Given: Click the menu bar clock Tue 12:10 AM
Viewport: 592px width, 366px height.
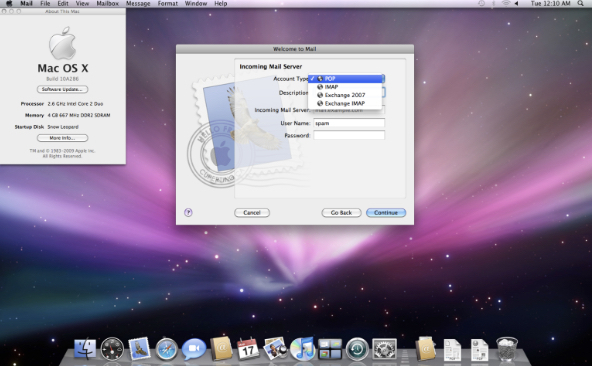Looking at the screenshot, I should pos(550,3).
